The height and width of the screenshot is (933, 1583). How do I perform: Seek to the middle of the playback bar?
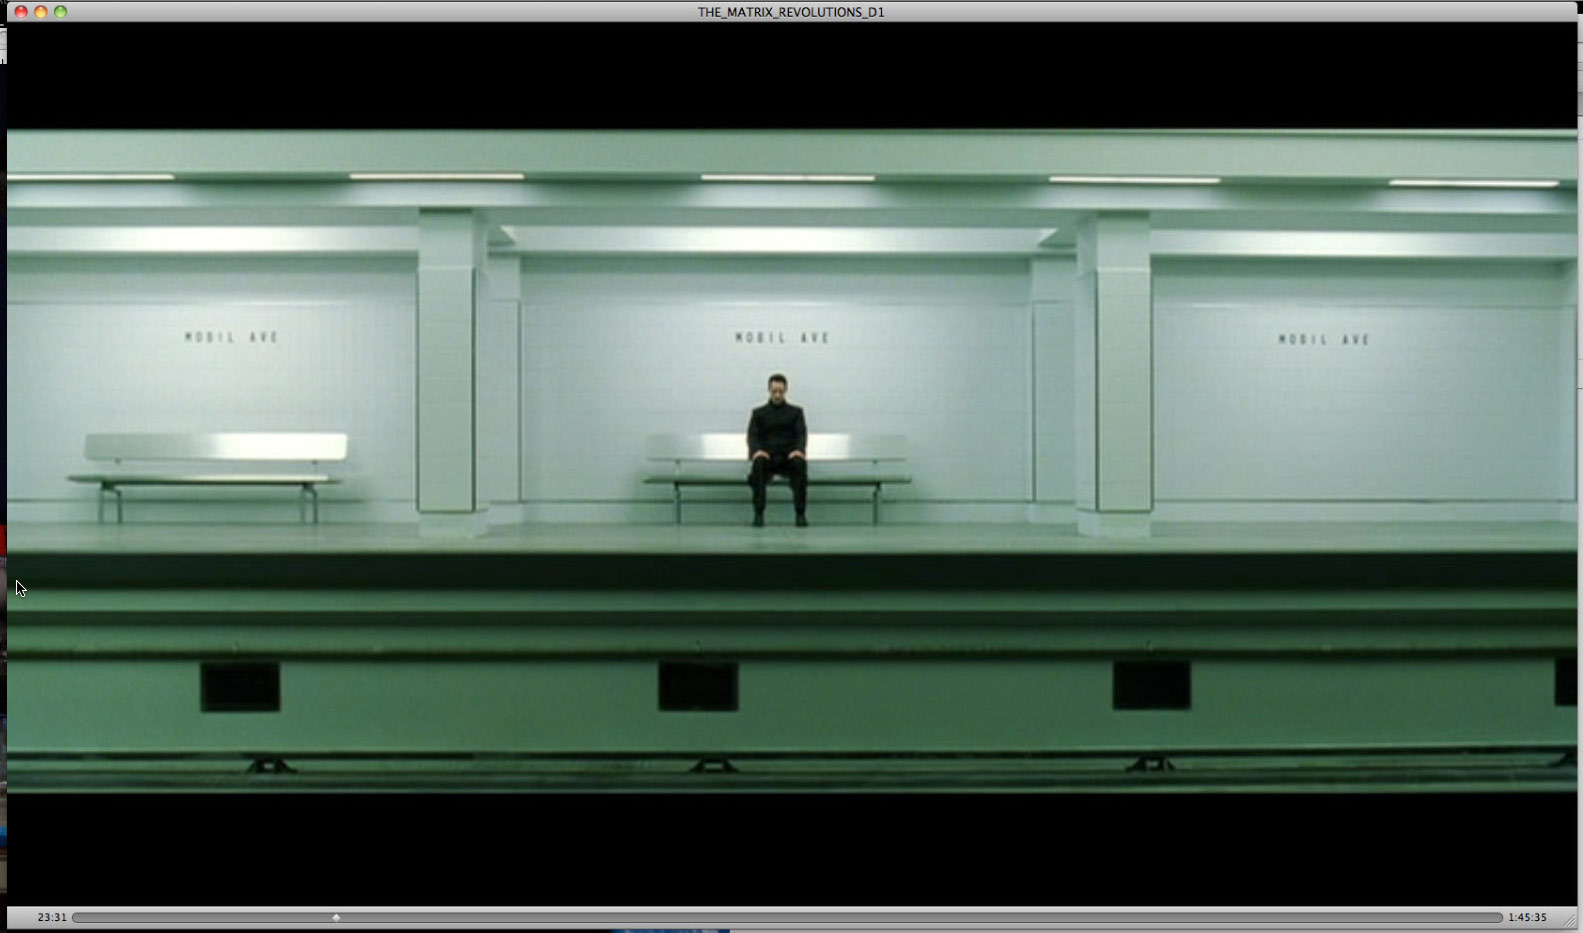tap(787, 917)
